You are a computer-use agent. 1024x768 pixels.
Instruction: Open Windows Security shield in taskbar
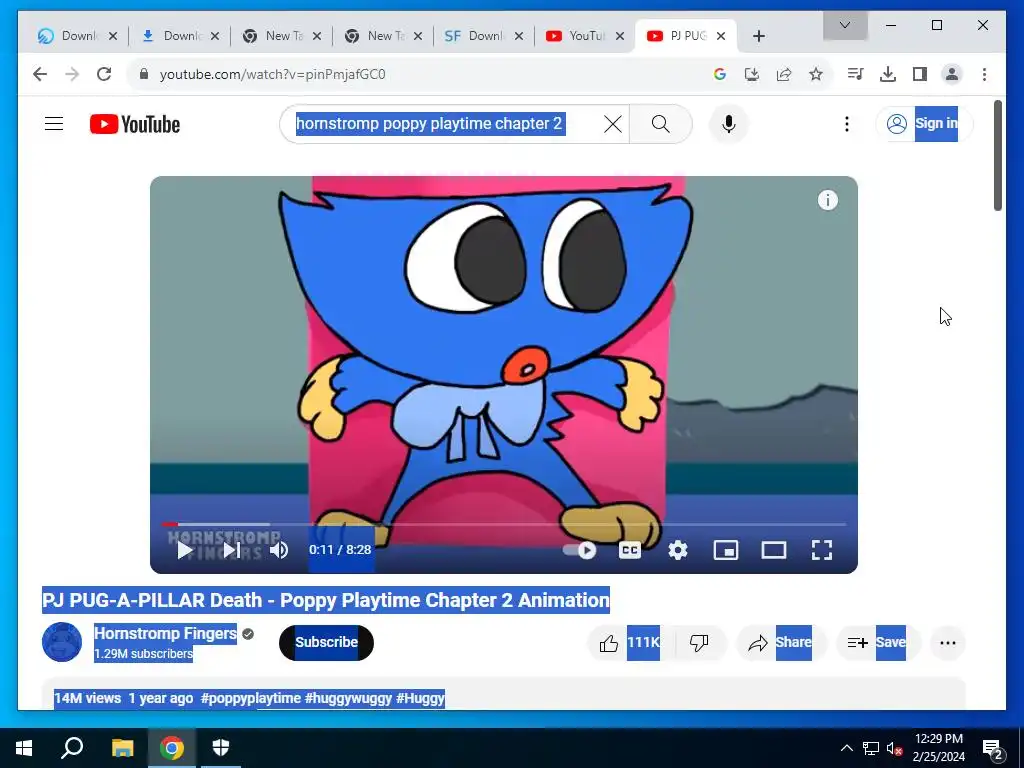pyautogui.click(x=221, y=748)
